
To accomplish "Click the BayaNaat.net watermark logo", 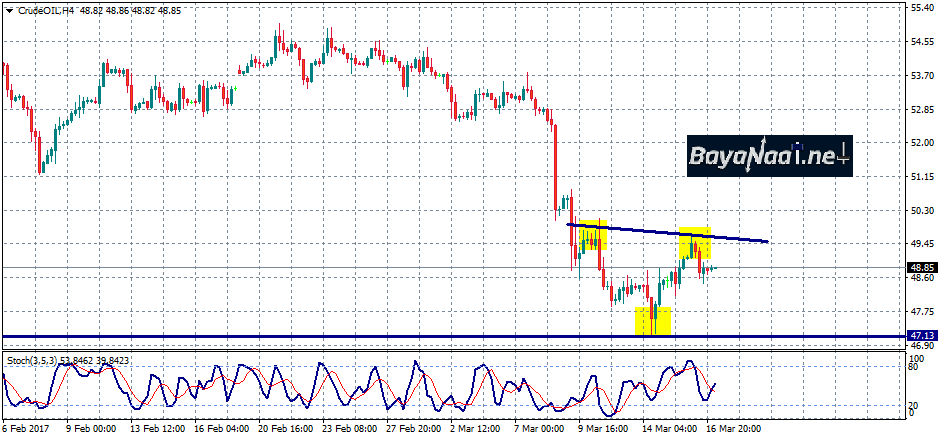I will pos(768,156).
